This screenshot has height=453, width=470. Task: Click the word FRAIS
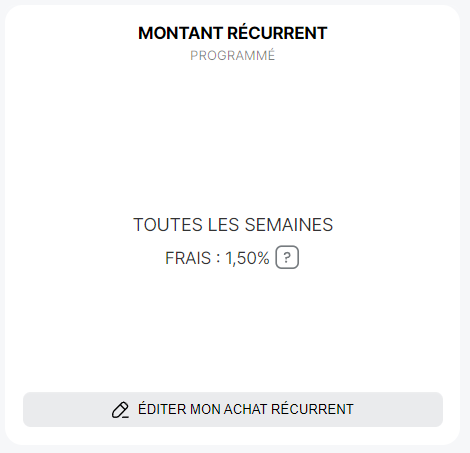coord(188,258)
